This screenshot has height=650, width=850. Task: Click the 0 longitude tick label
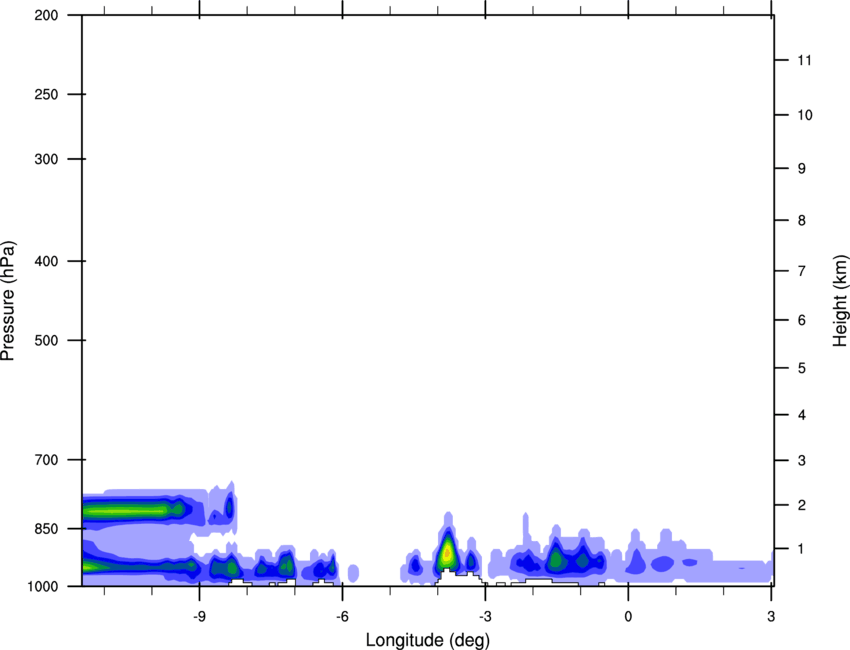pyautogui.click(x=628, y=616)
